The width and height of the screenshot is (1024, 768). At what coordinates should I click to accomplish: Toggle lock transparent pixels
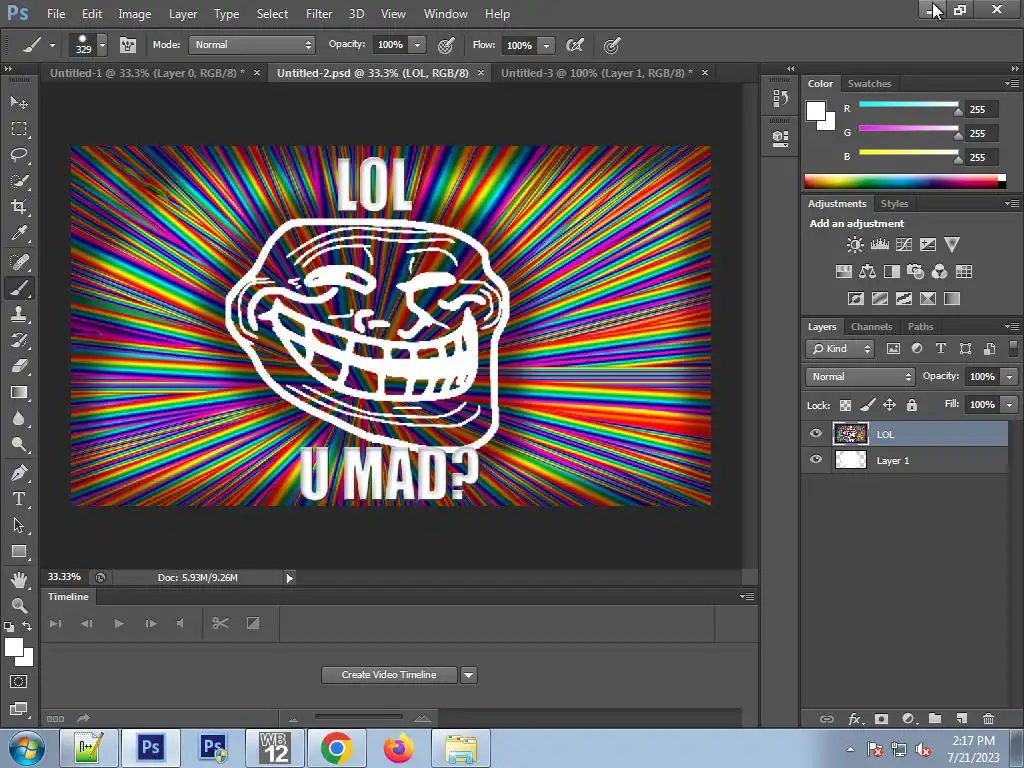point(845,406)
